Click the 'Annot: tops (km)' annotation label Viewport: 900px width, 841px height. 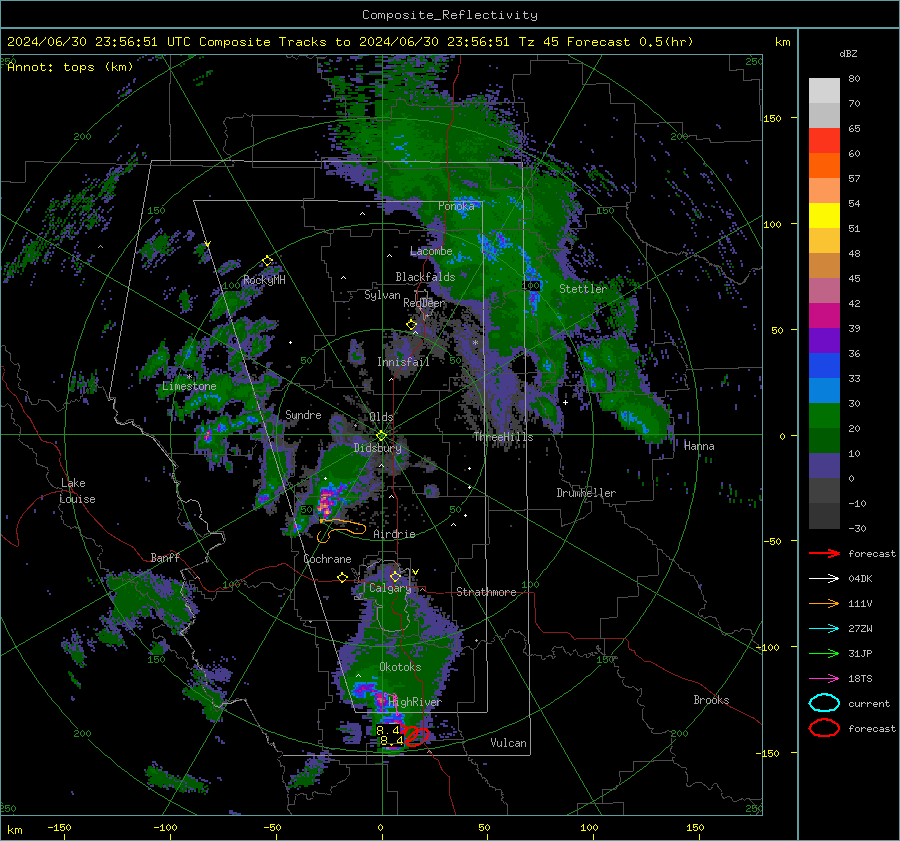[70, 67]
